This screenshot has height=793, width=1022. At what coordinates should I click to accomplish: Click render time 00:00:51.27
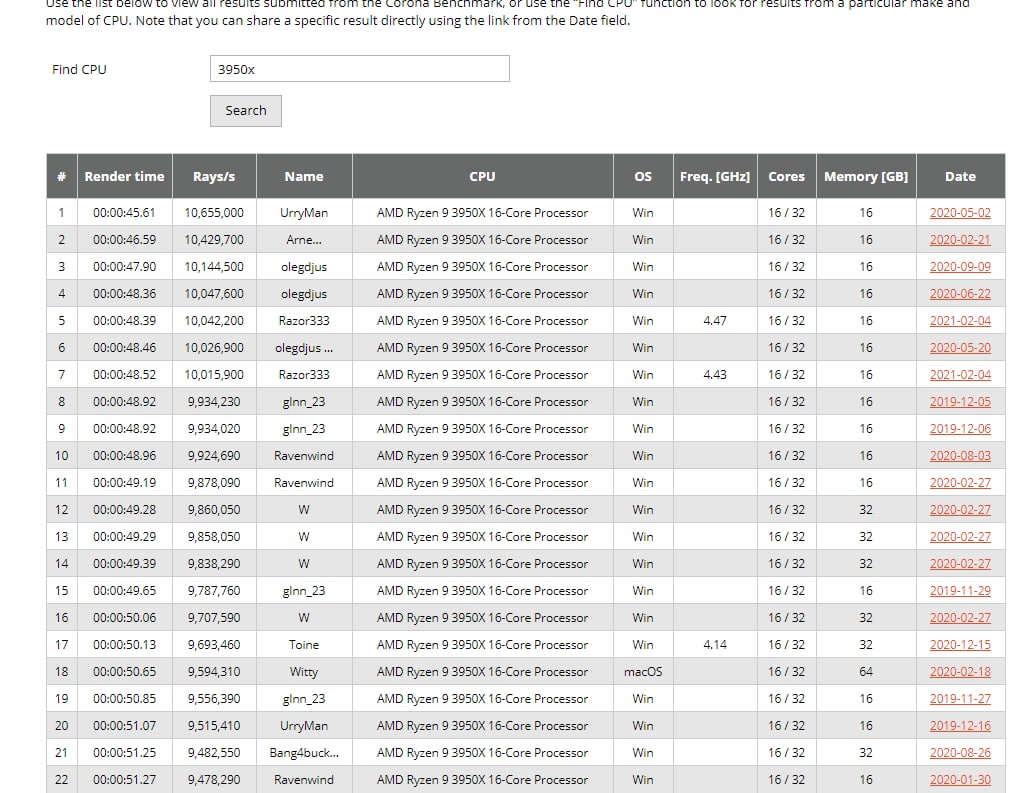124,779
